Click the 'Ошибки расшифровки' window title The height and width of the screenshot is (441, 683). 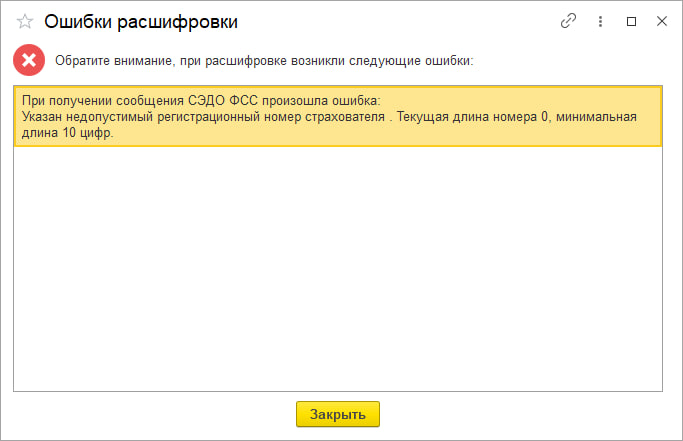click(x=141, y=22)
